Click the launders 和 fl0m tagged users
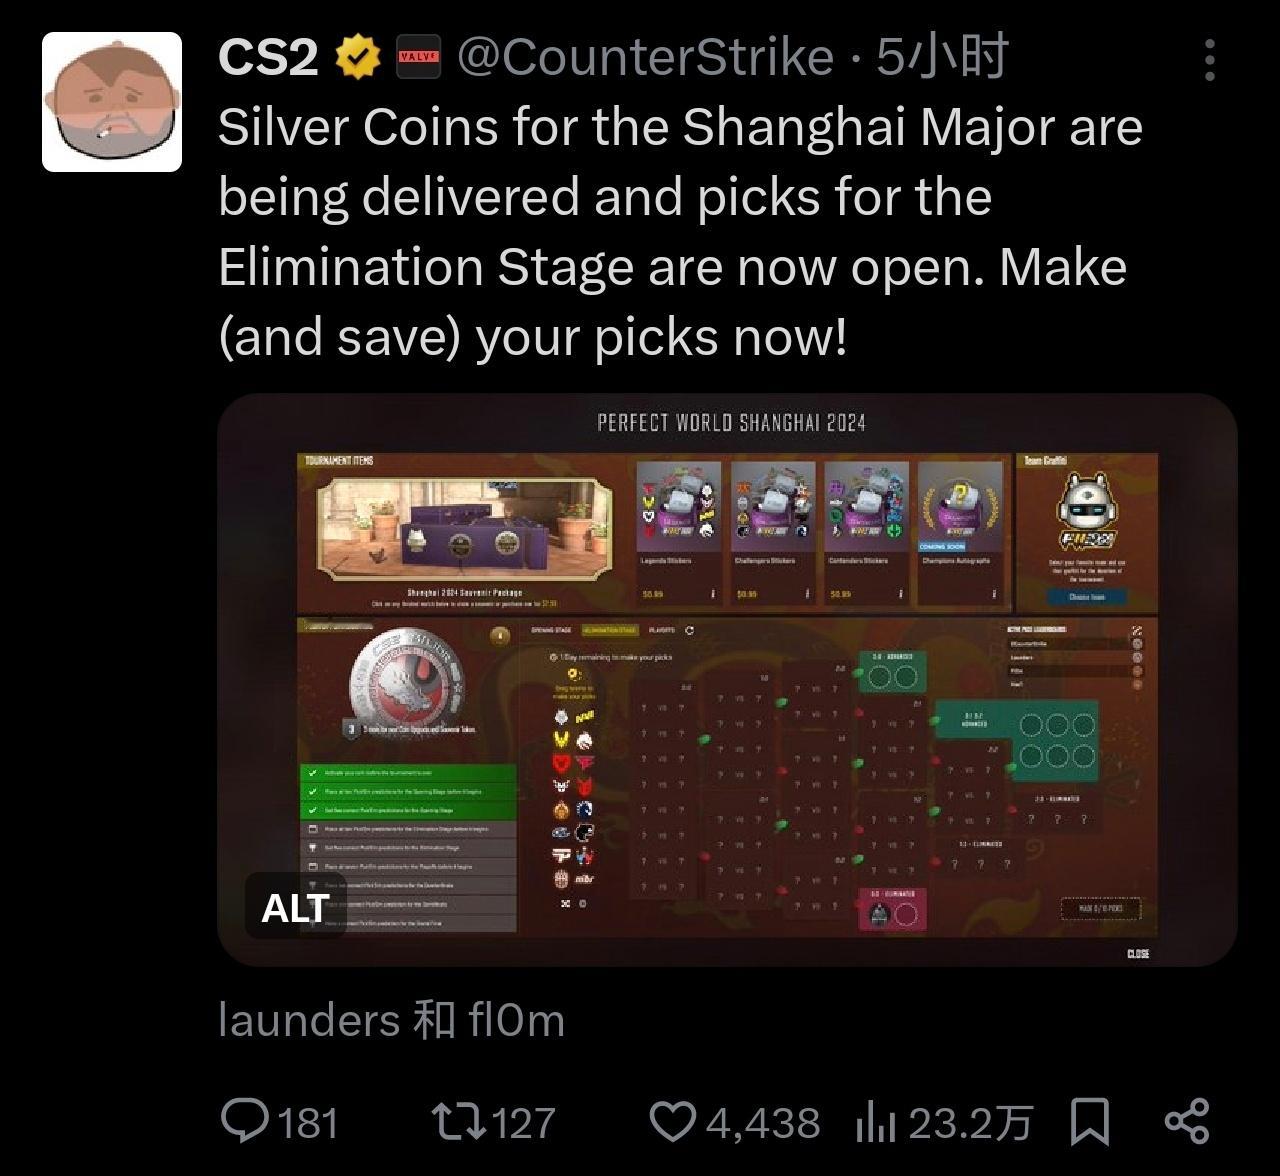 click(x=391, y=1021)
